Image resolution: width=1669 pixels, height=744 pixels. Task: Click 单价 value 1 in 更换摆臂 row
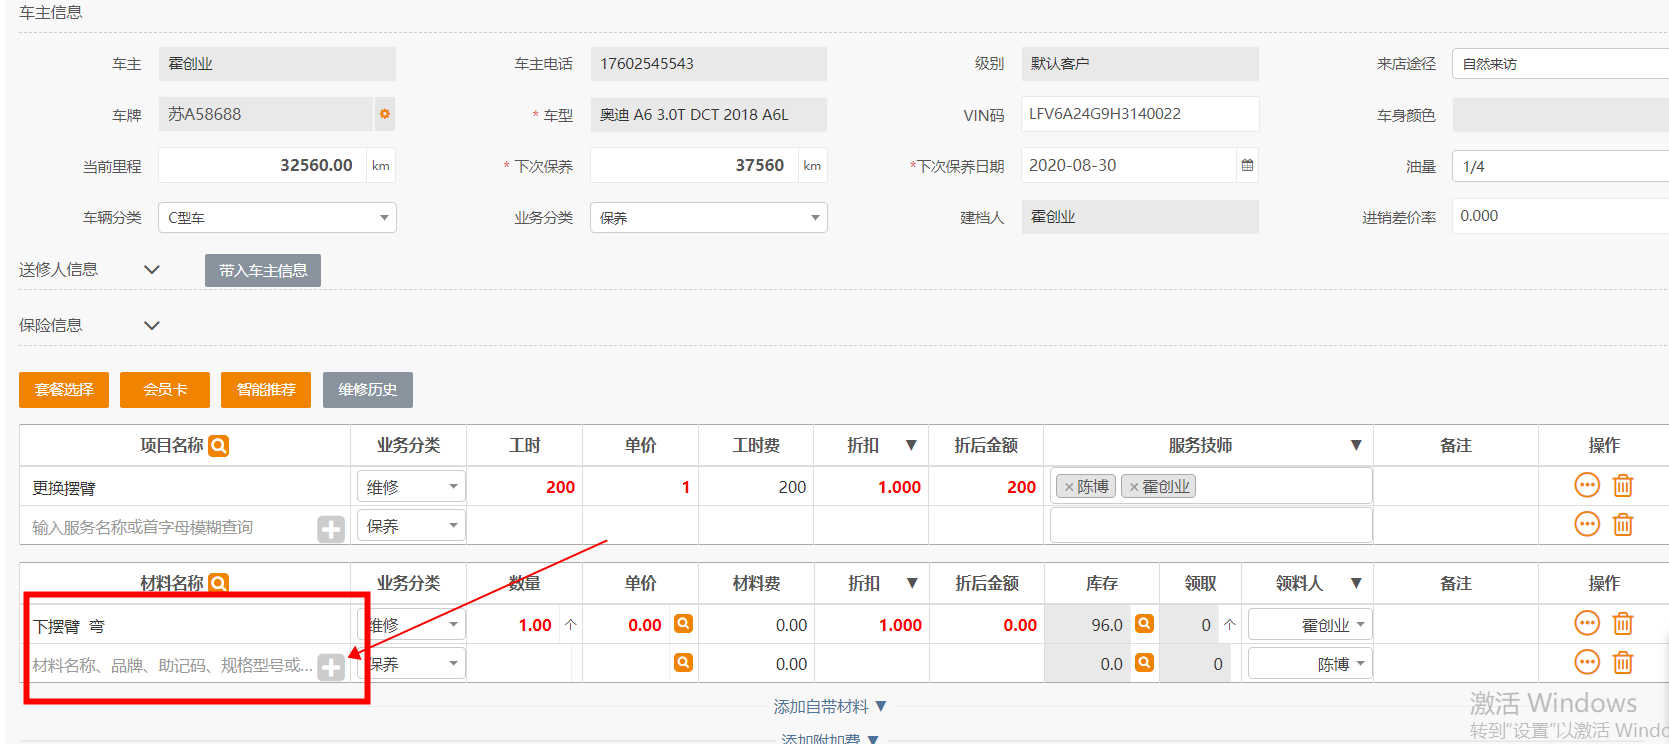[685, 487]
